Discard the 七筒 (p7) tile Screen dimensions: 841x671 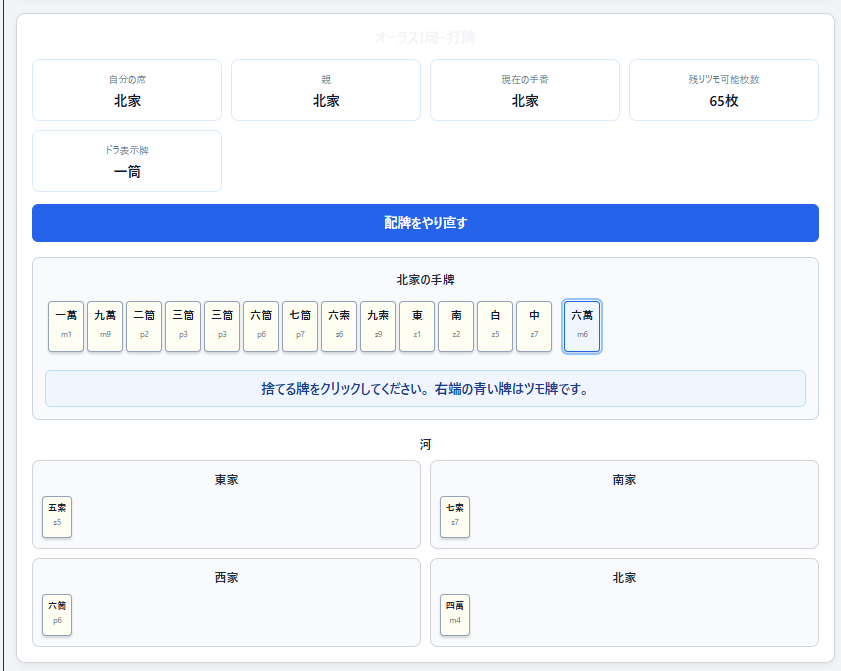pyautogui.click(x=300, y=326)
